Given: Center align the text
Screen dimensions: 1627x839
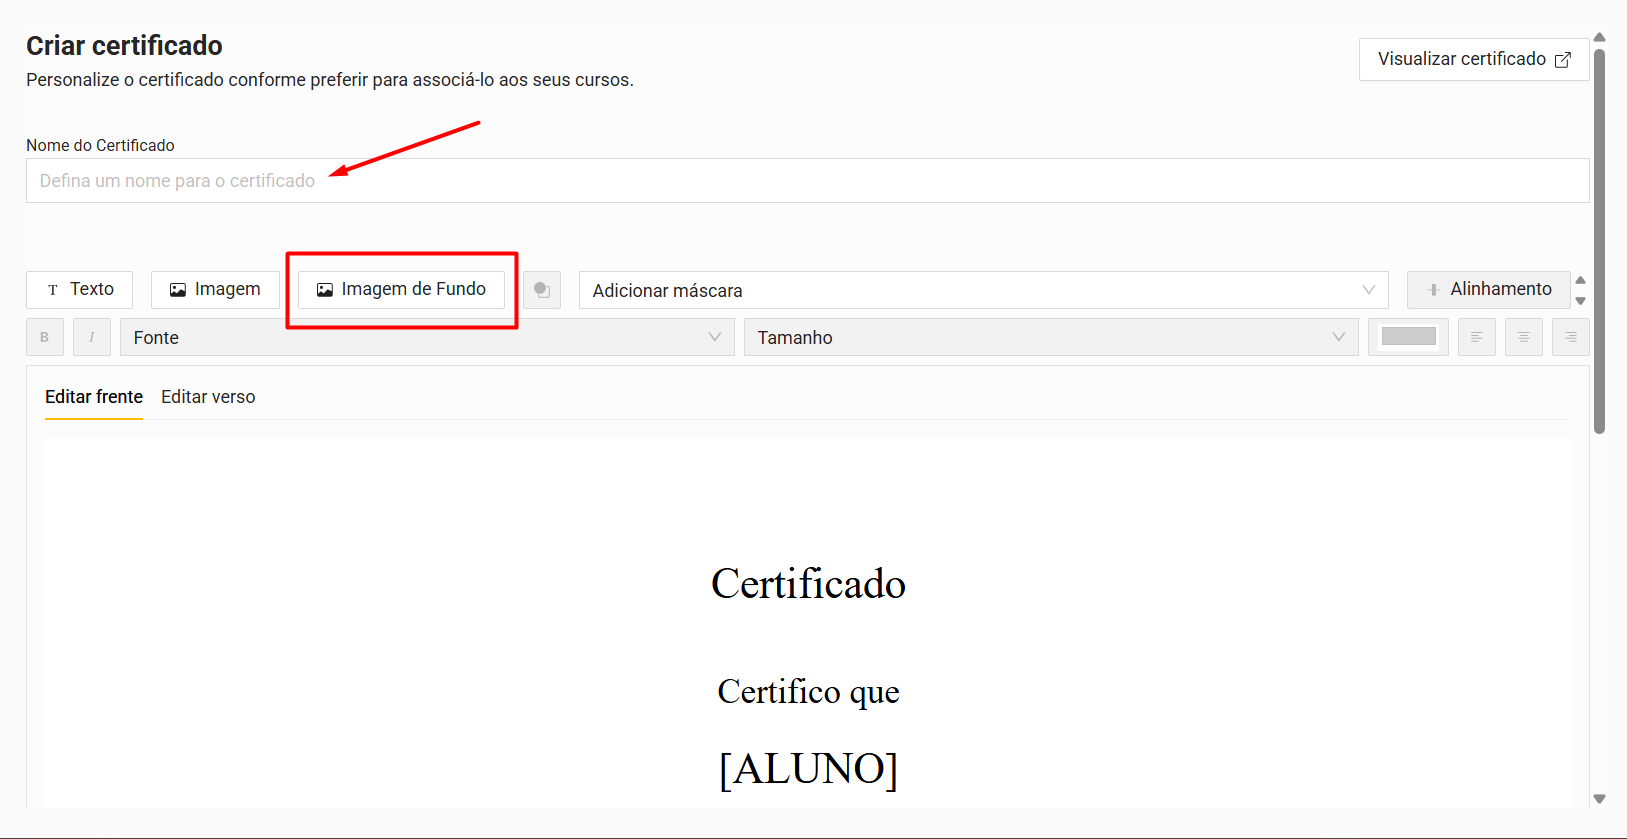Looking at the screenshot, I should [1523, 337].
